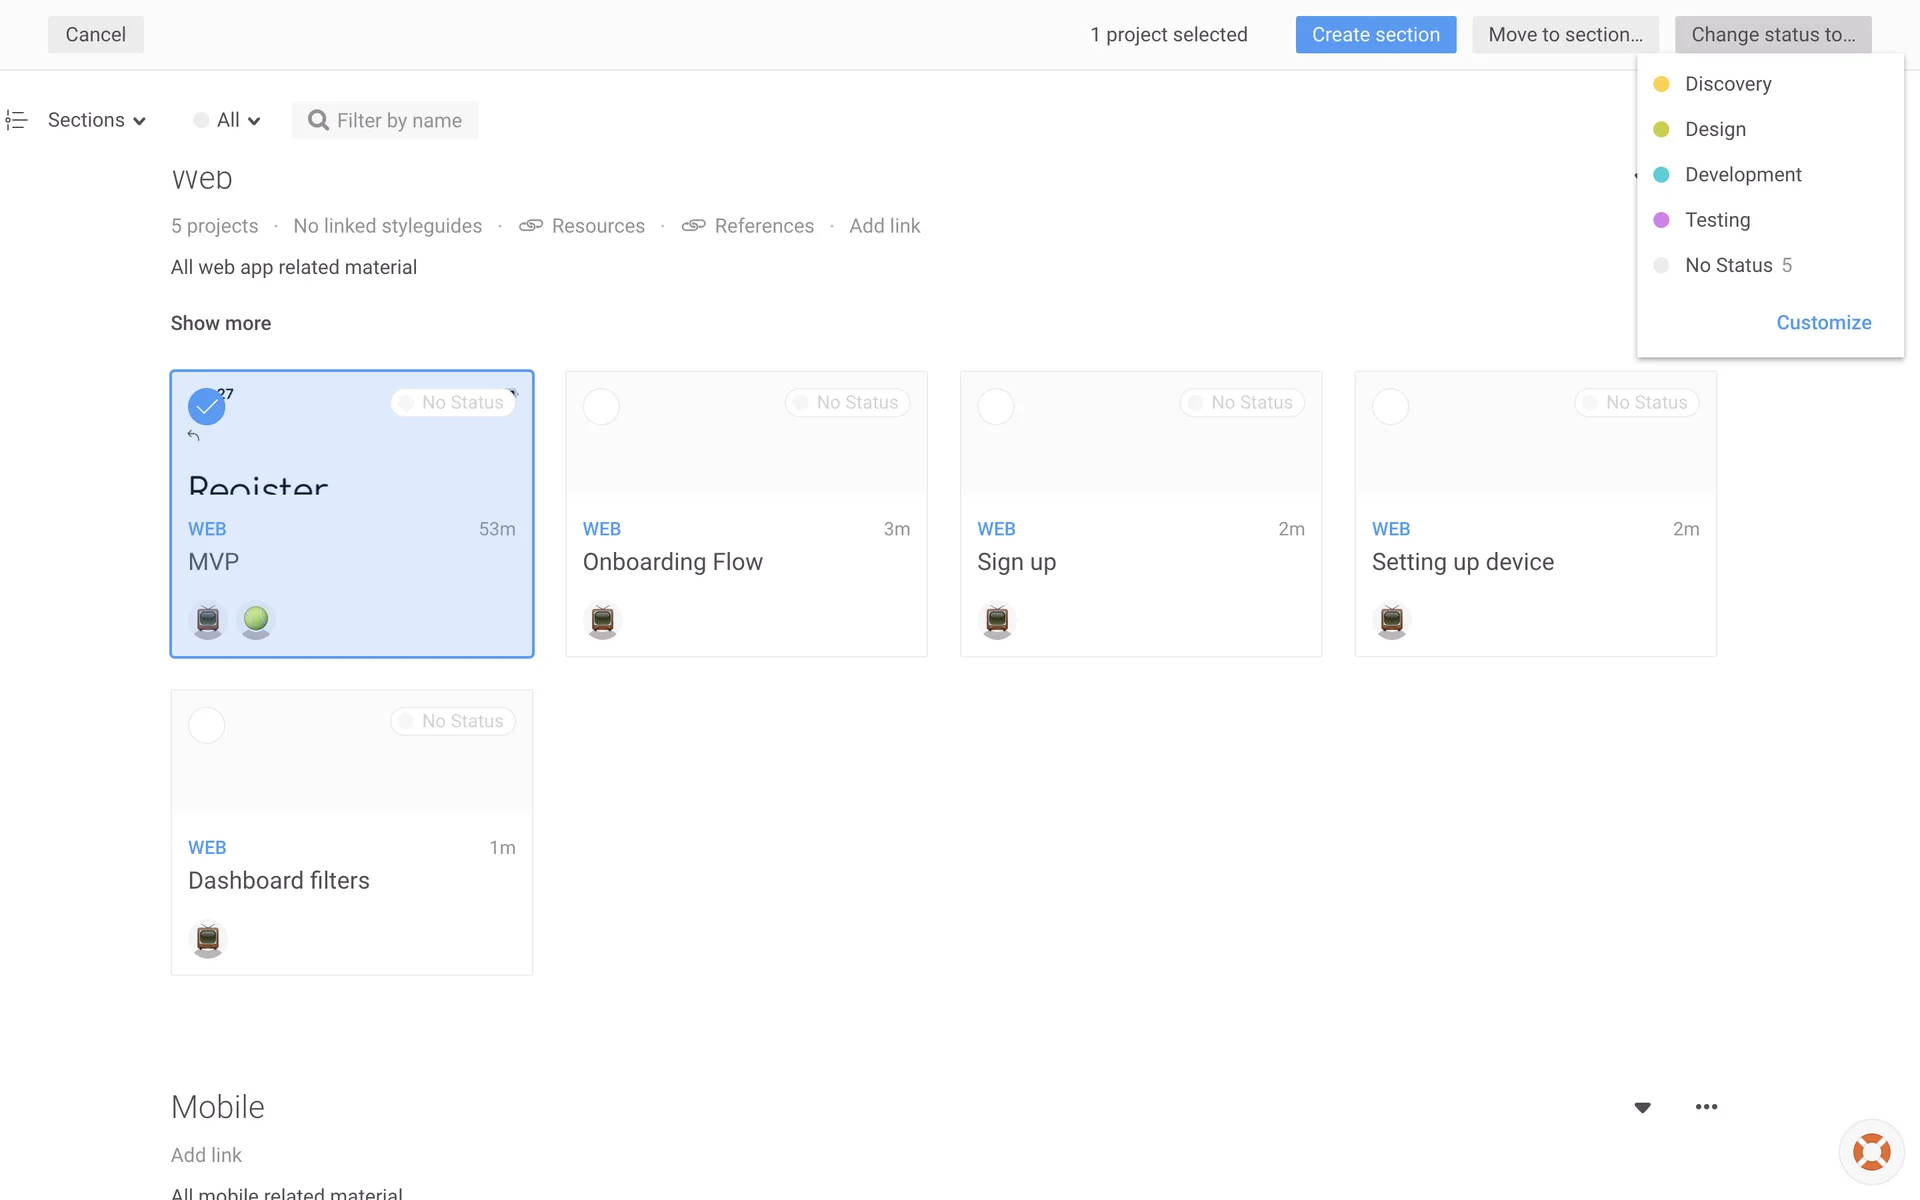Open the Mobile section three-dots menu
Viewport: 1920px width, 1200px height.
pyautogui.click(x=1706, y=1107)
